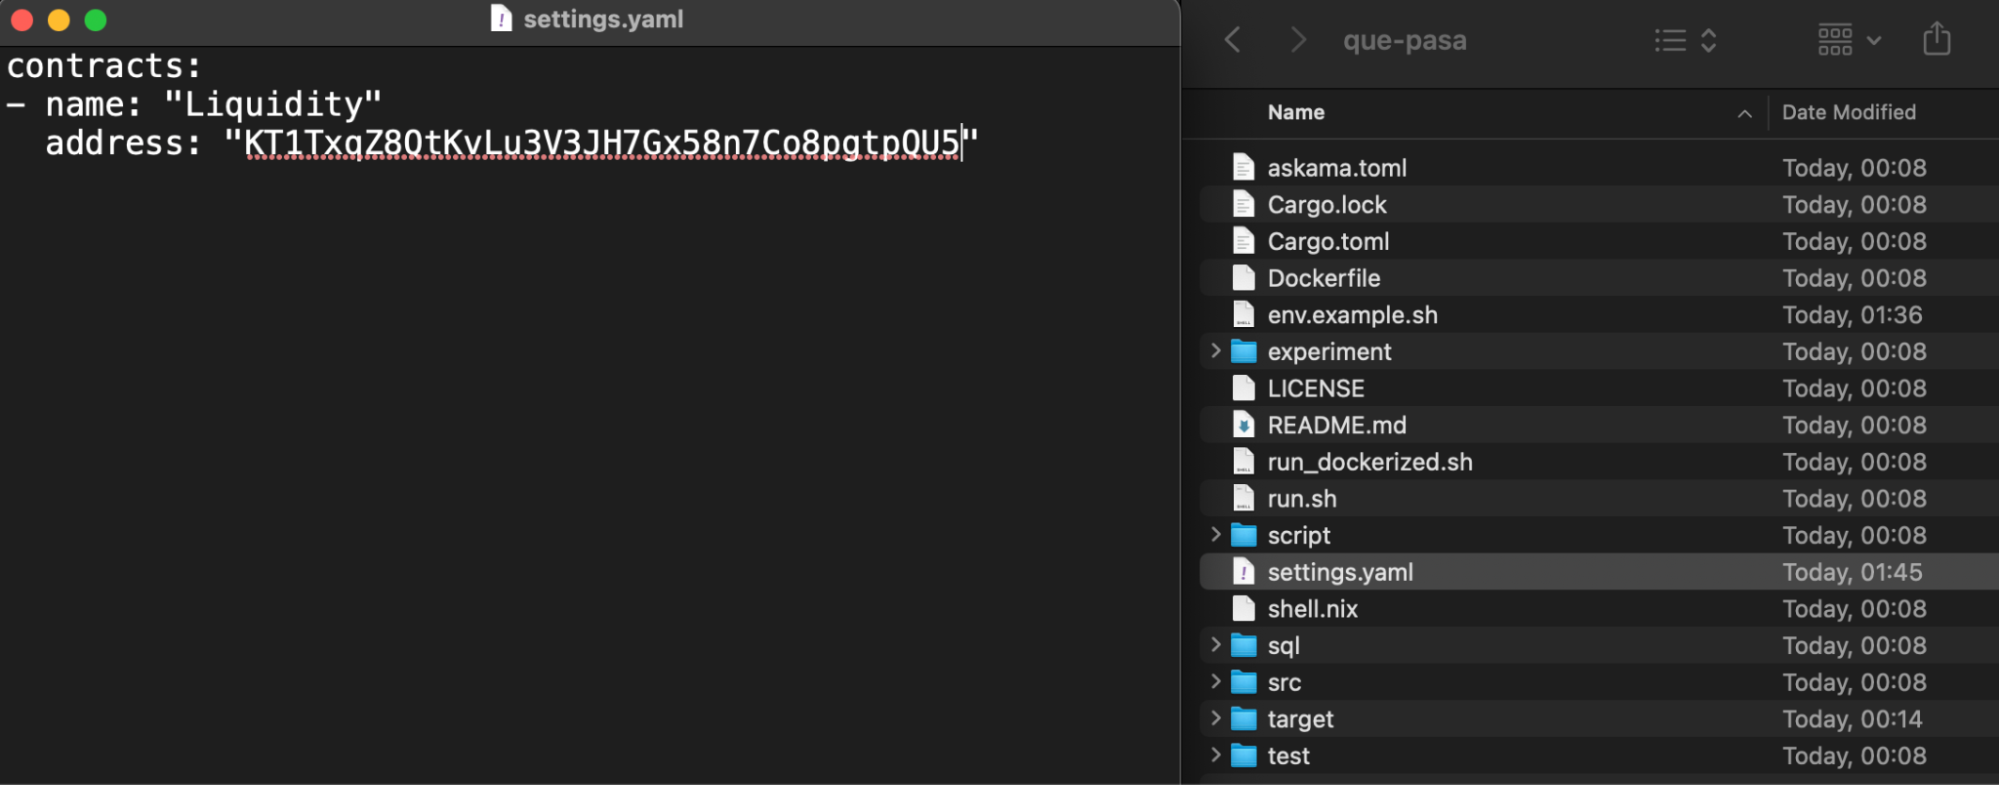Sort by Date Modified column
Viewport: 1999px width, 785px height.
tap(1848, 112)
